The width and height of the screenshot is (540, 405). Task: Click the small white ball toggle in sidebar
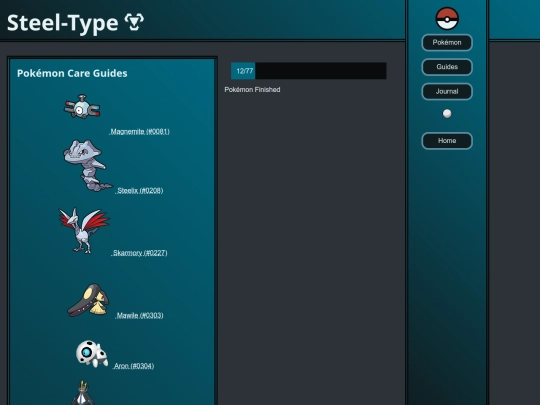(447, 114)
